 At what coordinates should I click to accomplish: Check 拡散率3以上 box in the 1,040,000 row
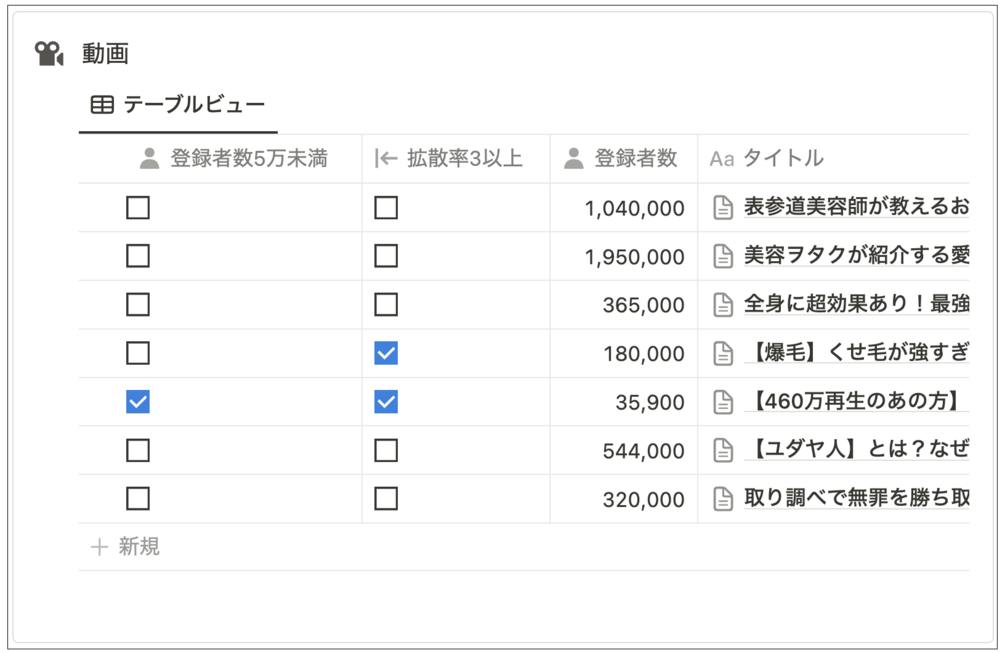(x=386, y=208)
